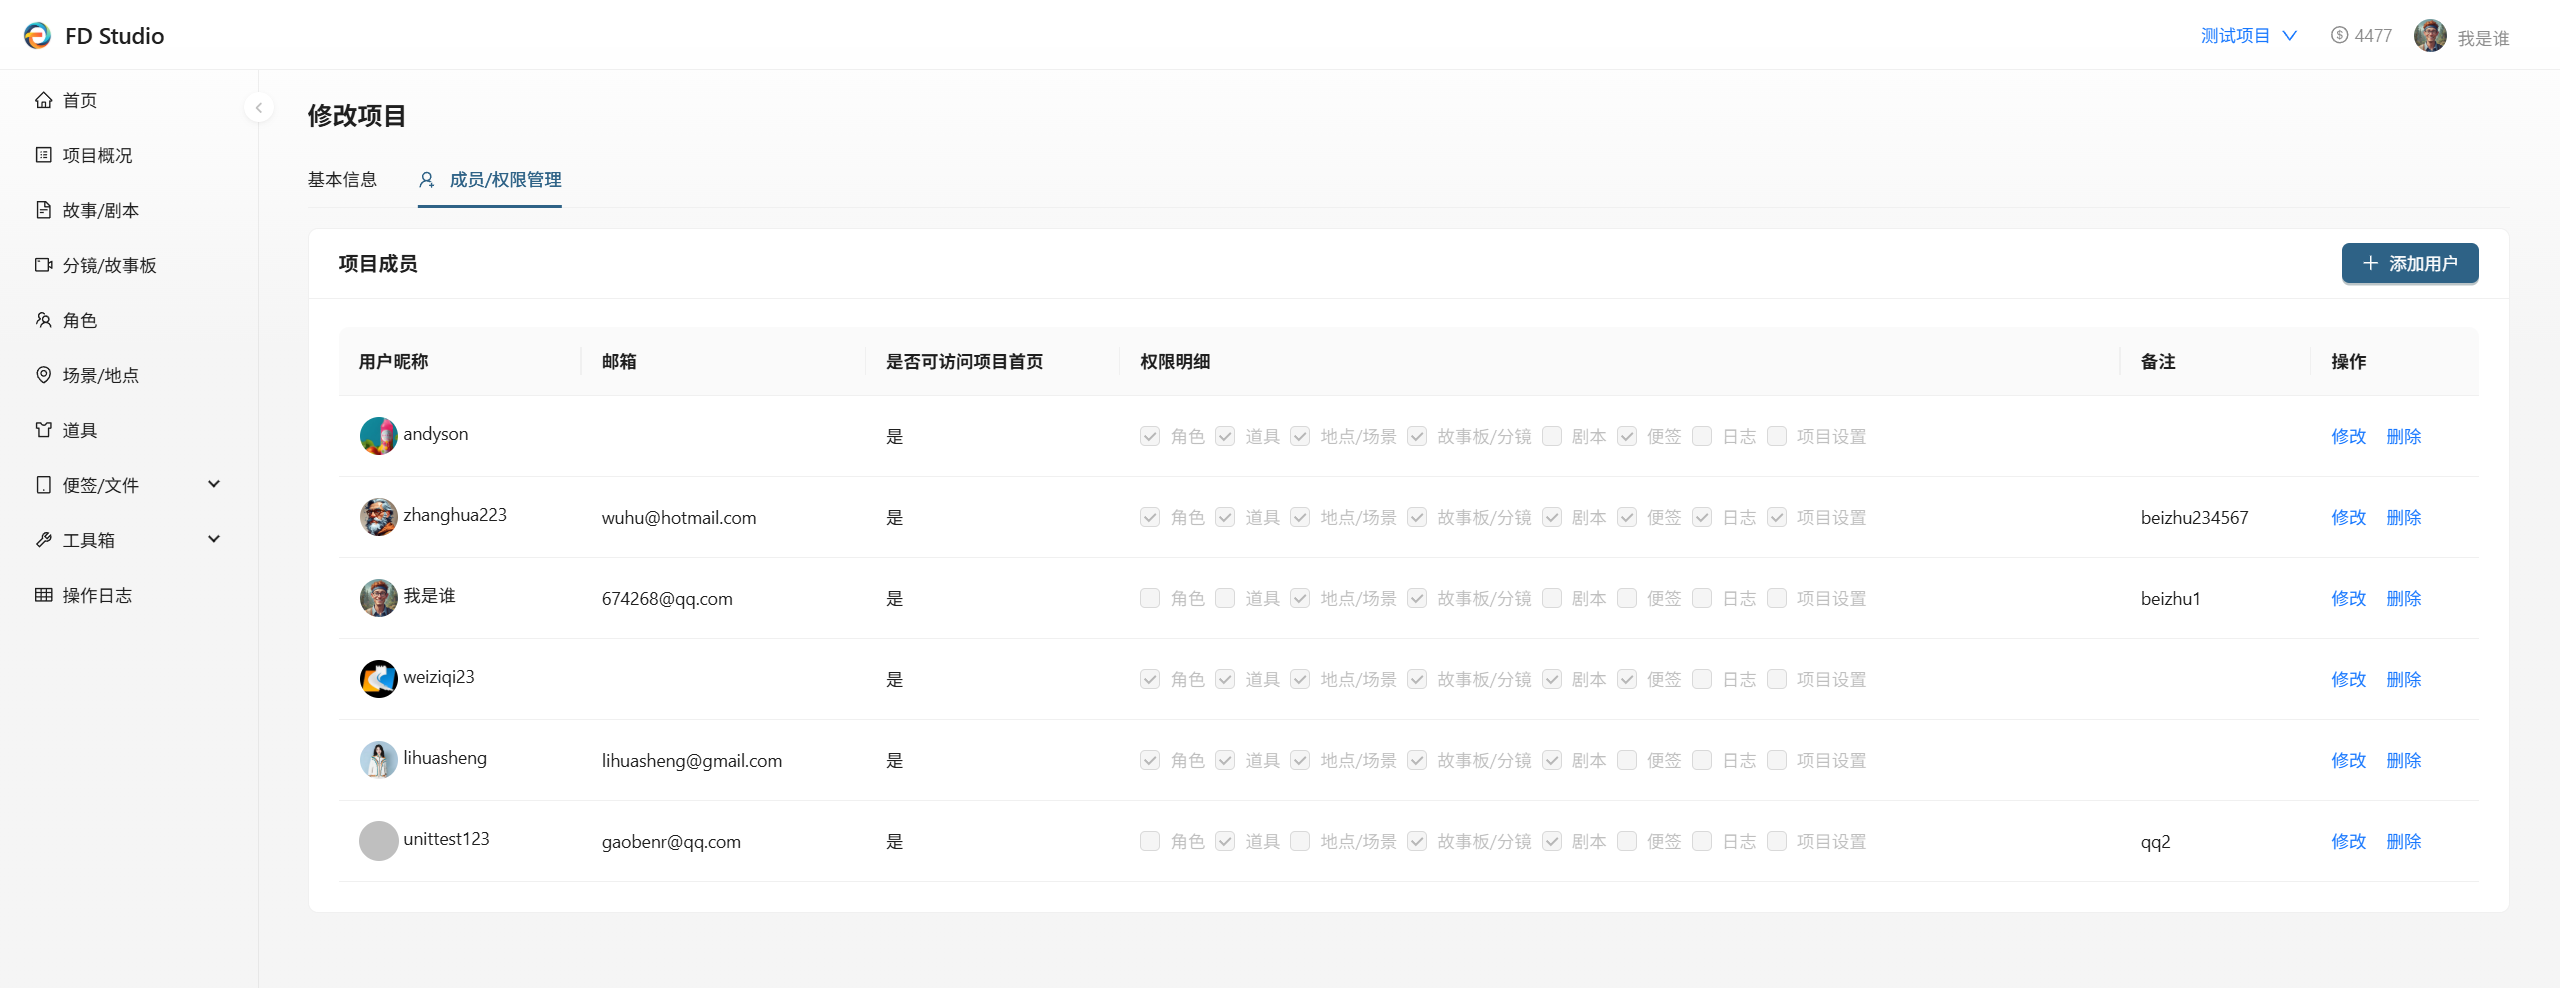The image size is (2560, 988).
Task: Click the email wuhu@hotmail.com
Action: coord(679,517)
